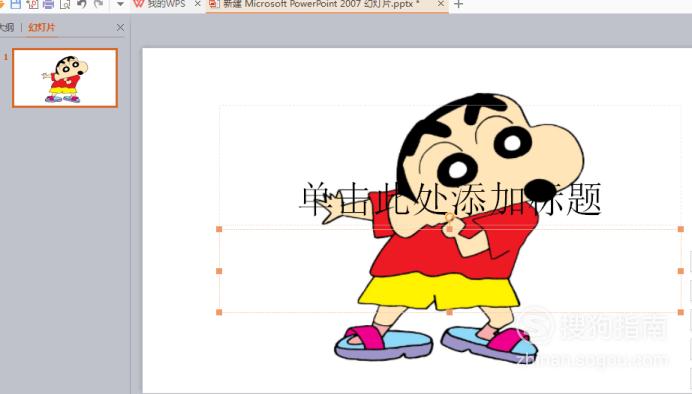This screenshot has width=692, height=394.
Task: Click the Print icon in quick toolbar
Action: (48, 4)
